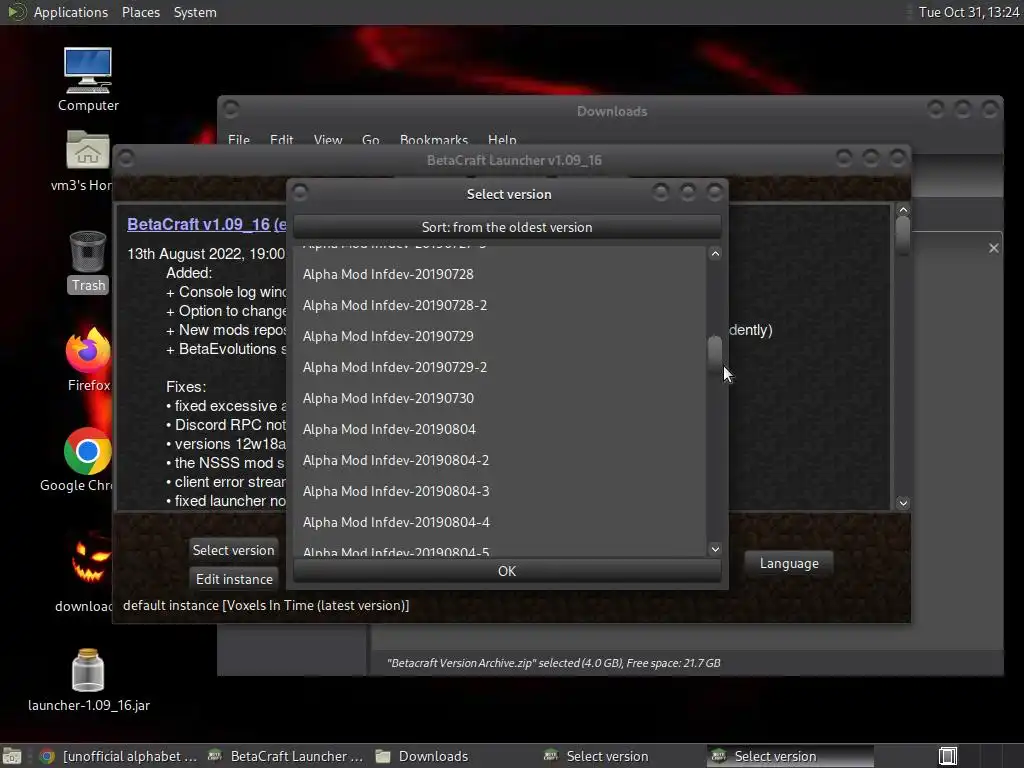Open the pumpkin download desktop icon

click(88, 572)
